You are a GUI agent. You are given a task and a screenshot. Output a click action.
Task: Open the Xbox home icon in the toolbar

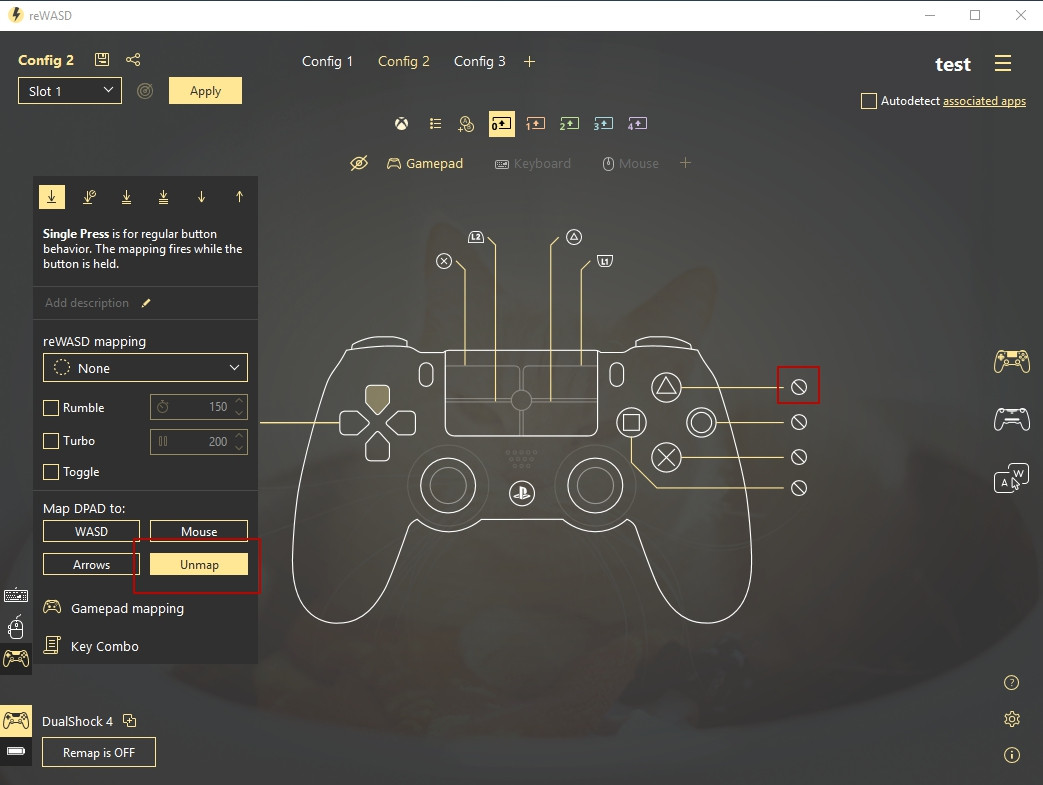point(401,124)
